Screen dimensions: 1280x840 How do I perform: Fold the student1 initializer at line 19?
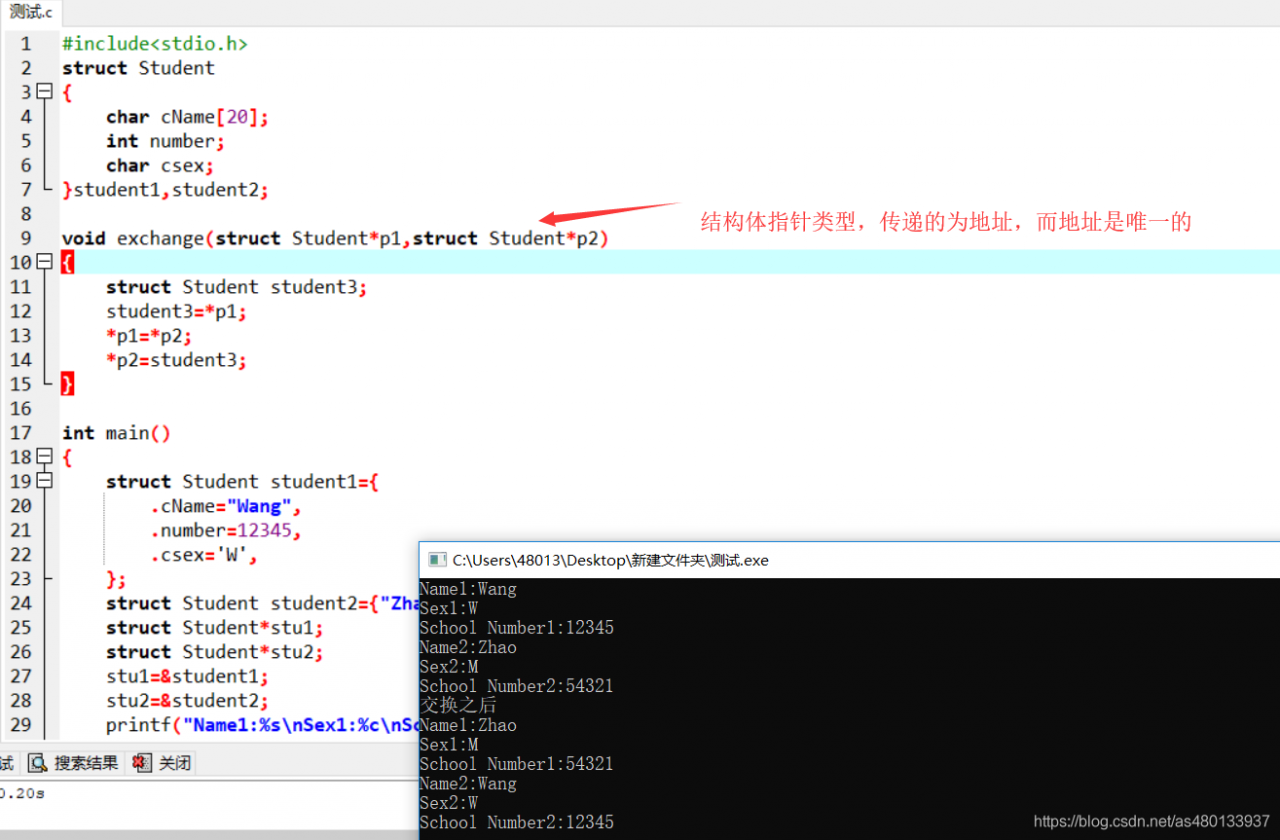(44, 481)
